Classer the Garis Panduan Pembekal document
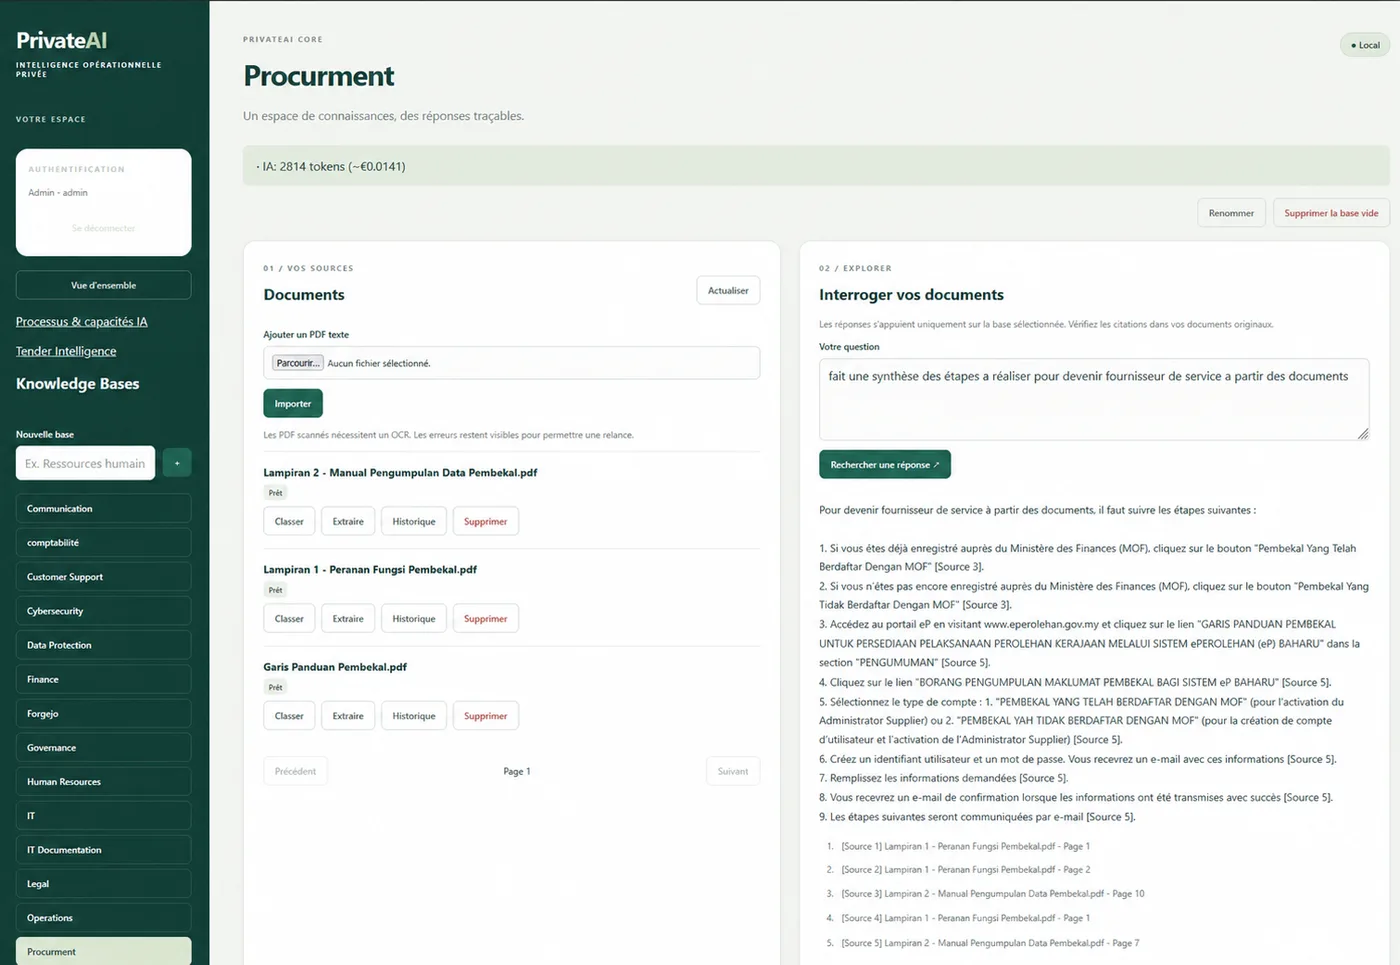The image size is (1400, 965). pyautogui.click(x=289, y=715)
